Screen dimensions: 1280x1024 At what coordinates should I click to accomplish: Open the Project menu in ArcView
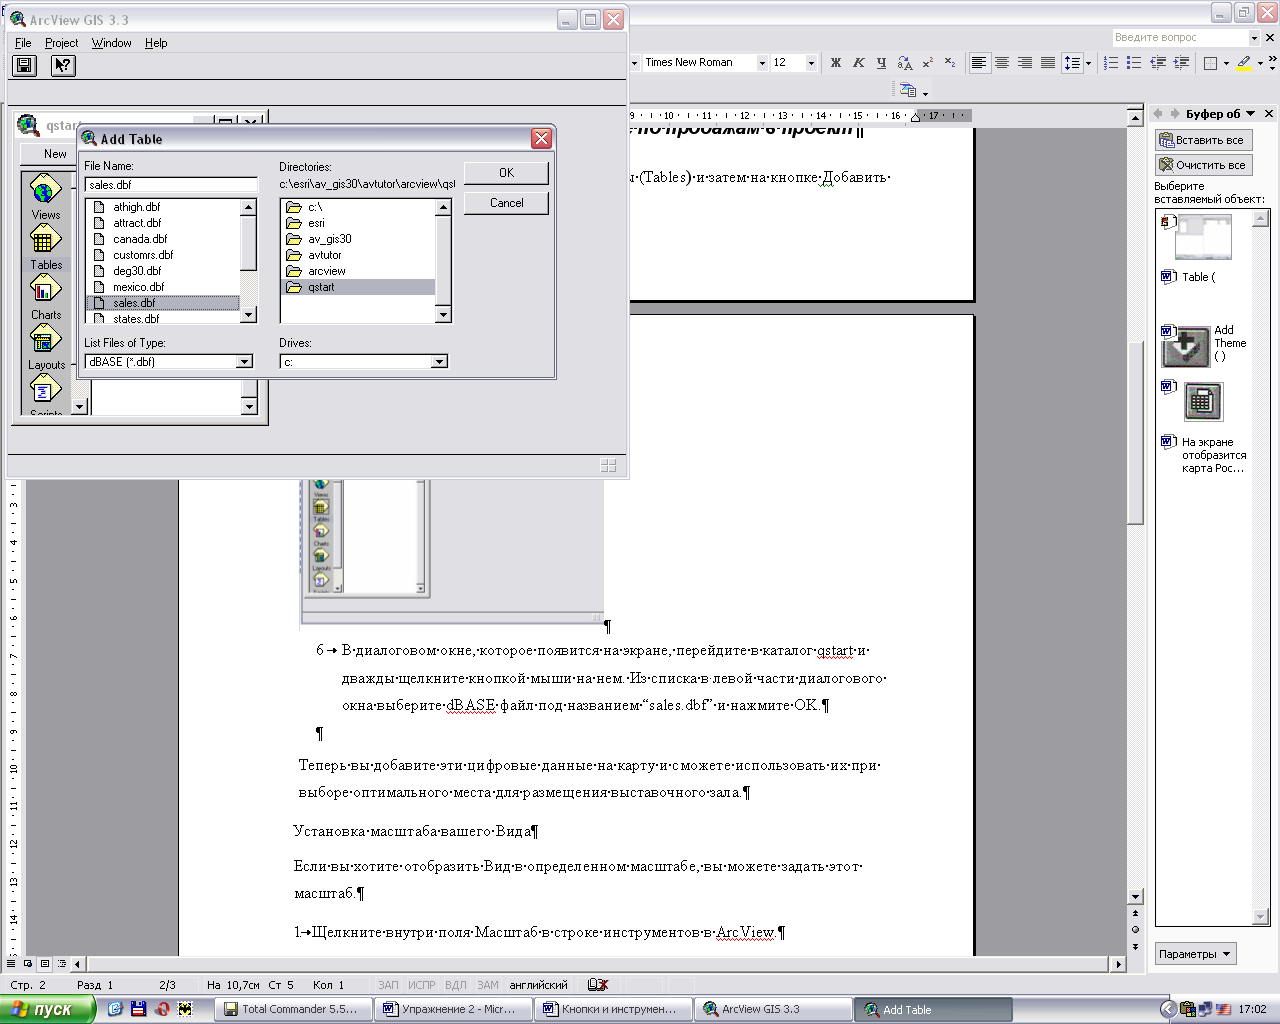click(x=61, y=43)
